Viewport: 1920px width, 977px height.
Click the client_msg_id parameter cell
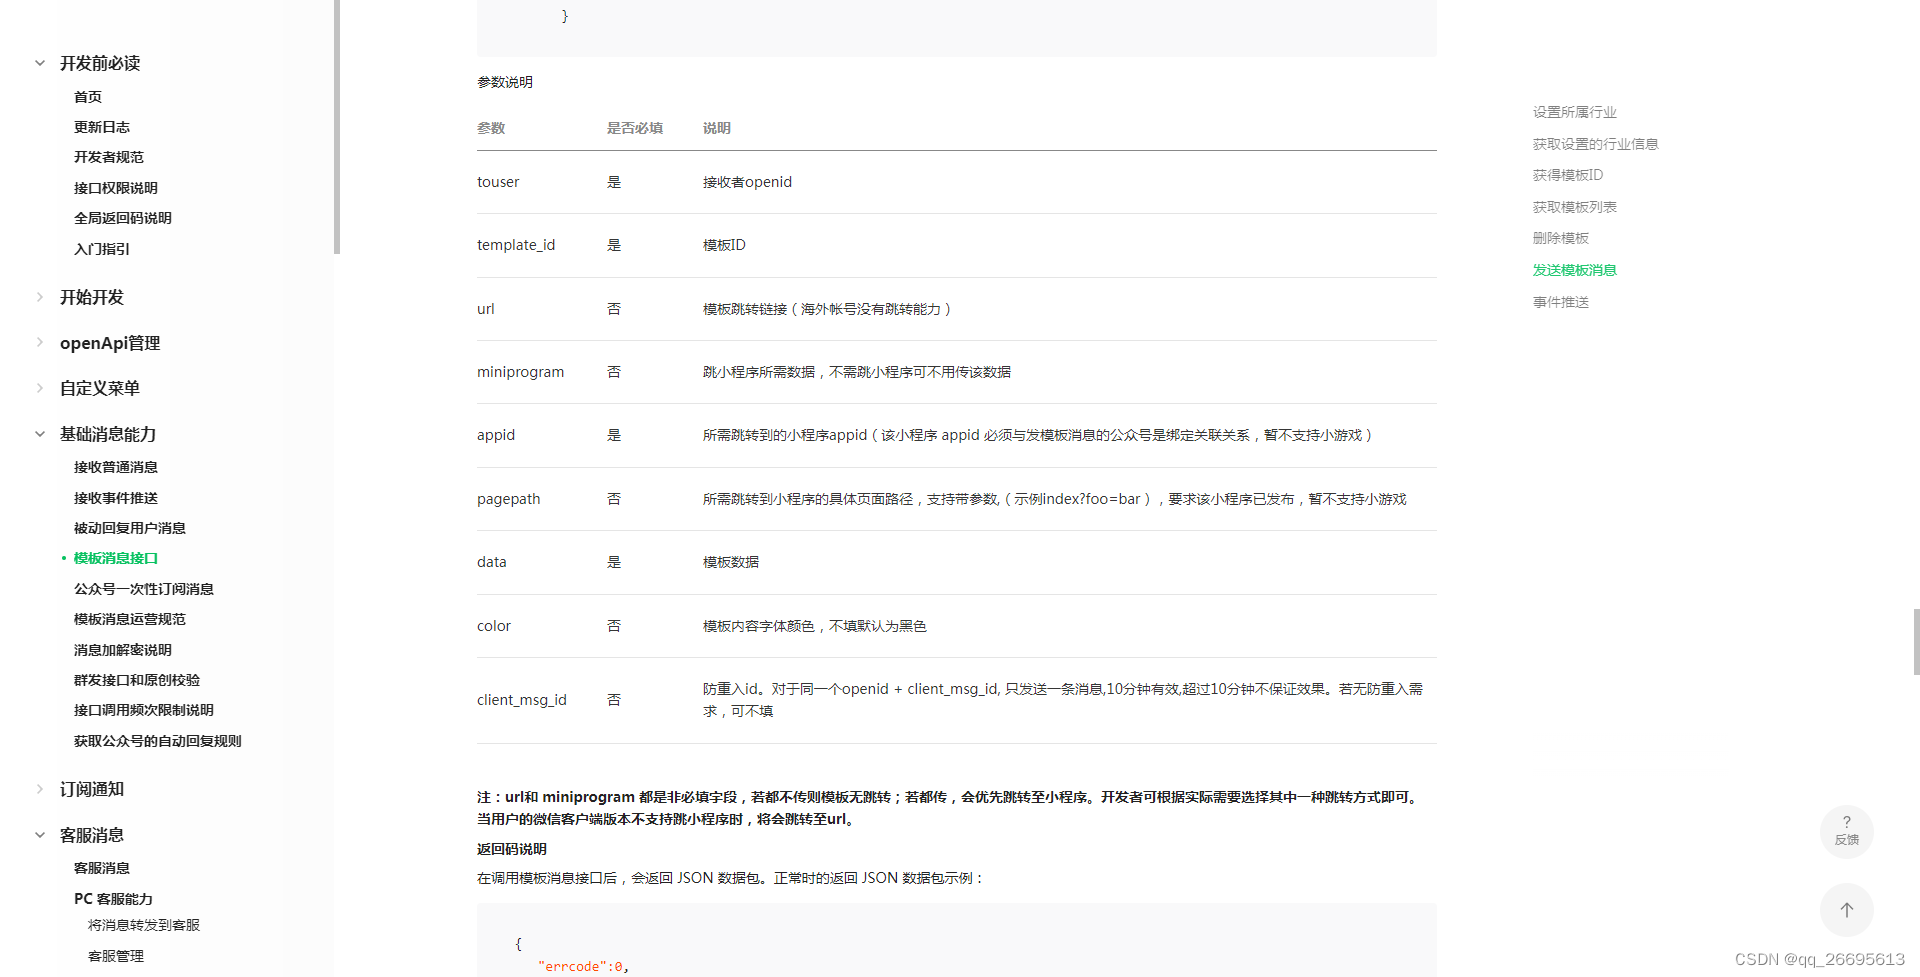click(x=522, y=700)
